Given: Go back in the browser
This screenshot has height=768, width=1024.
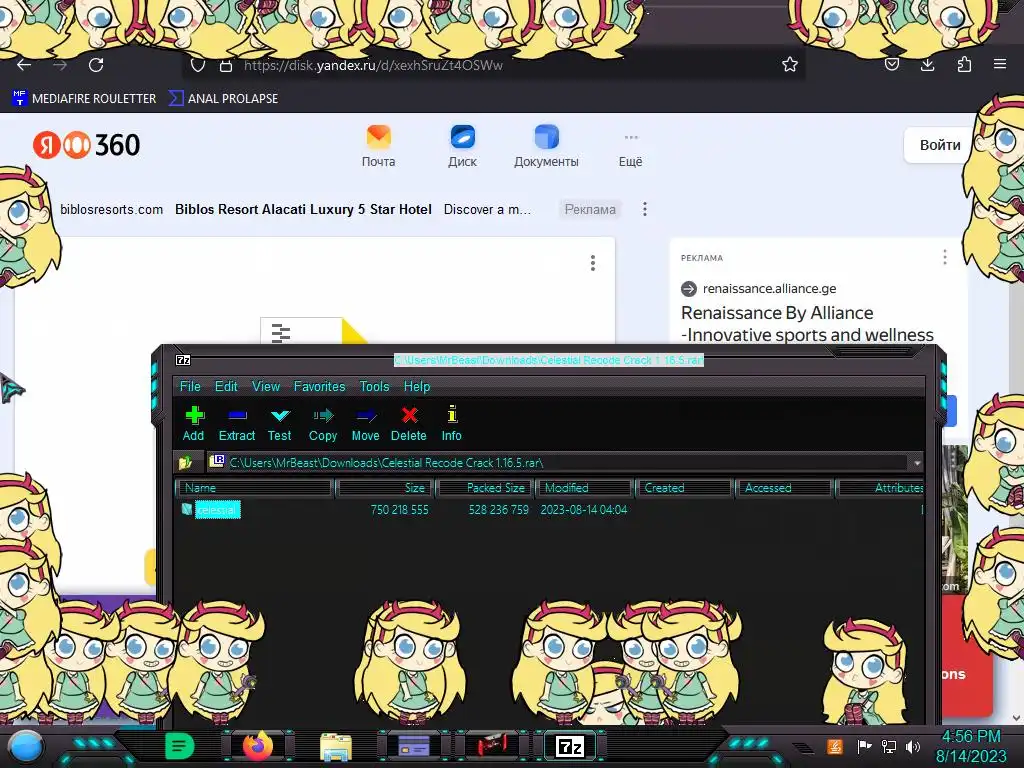Looking at the screenshot, I should pos(24,65).
